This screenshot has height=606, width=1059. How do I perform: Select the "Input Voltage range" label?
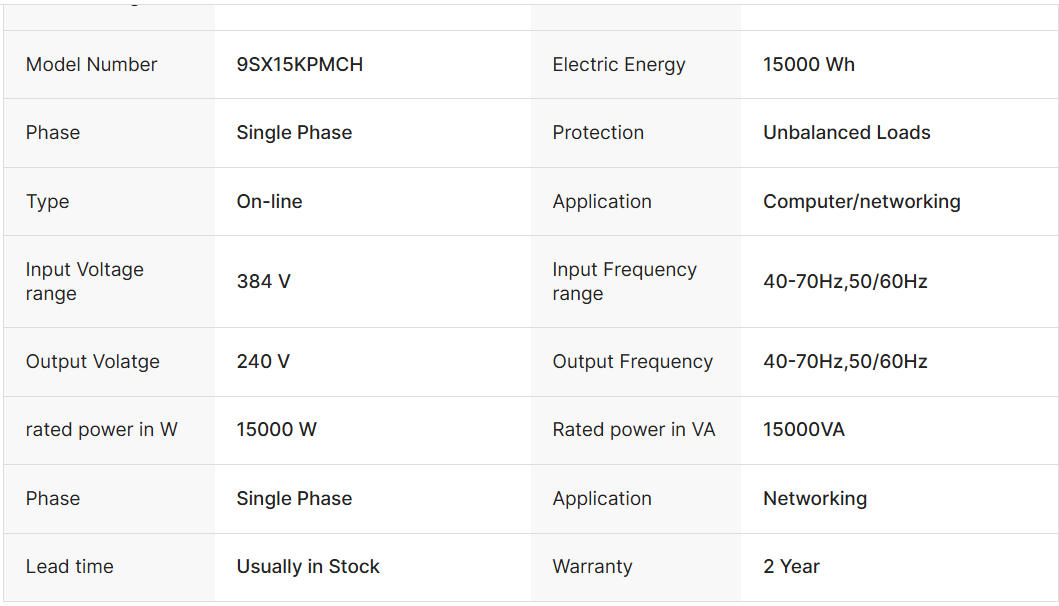click(85, 281)
